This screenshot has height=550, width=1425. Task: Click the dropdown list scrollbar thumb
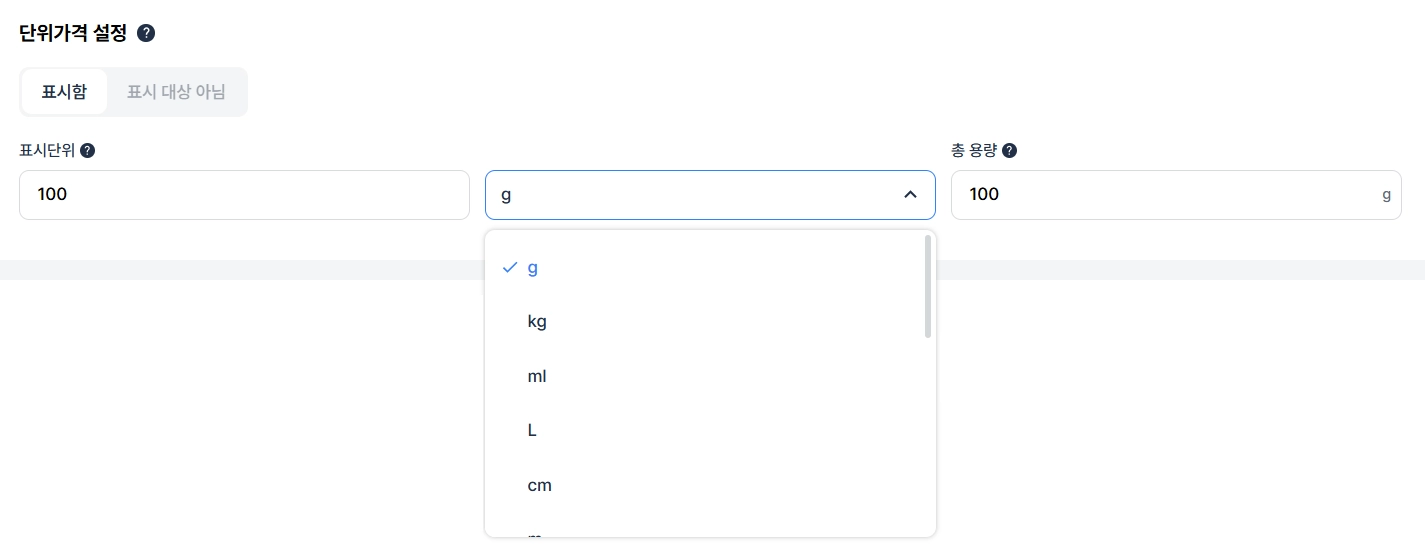pos(928,287)
